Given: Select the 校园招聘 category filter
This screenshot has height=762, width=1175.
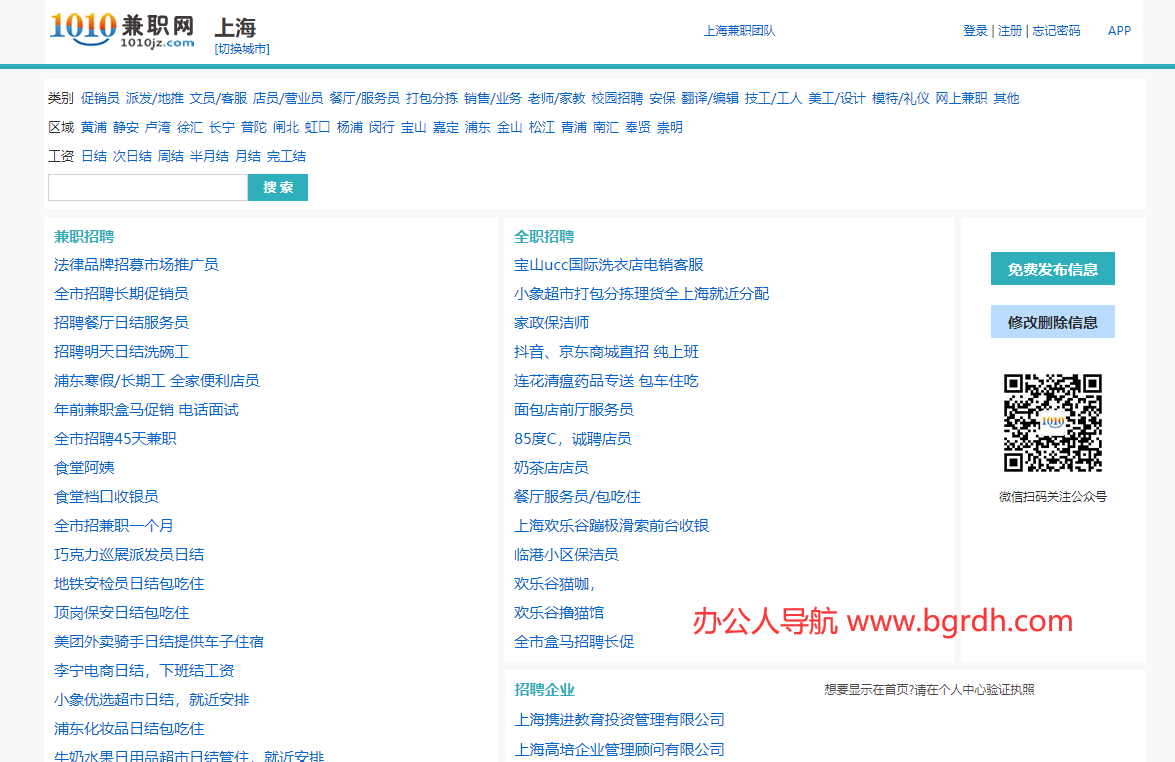Looking at the screenshot, I should (x=617, y=98).
